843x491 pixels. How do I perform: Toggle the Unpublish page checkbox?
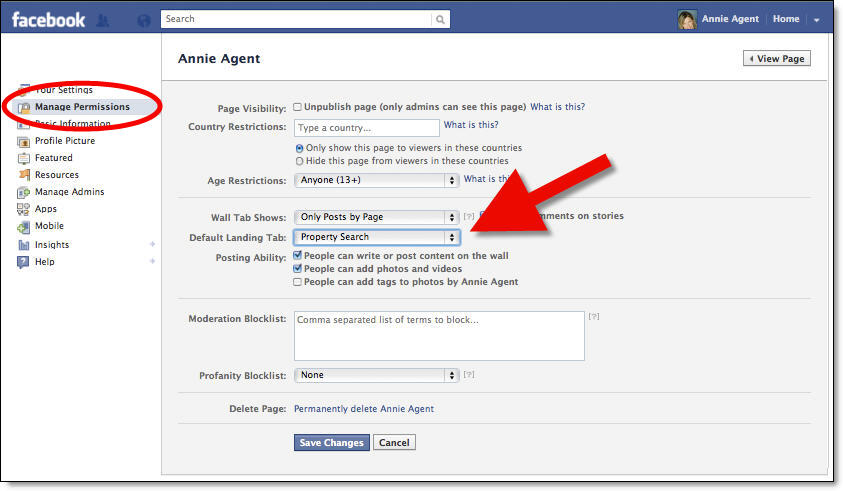click(x=297, y=107)
